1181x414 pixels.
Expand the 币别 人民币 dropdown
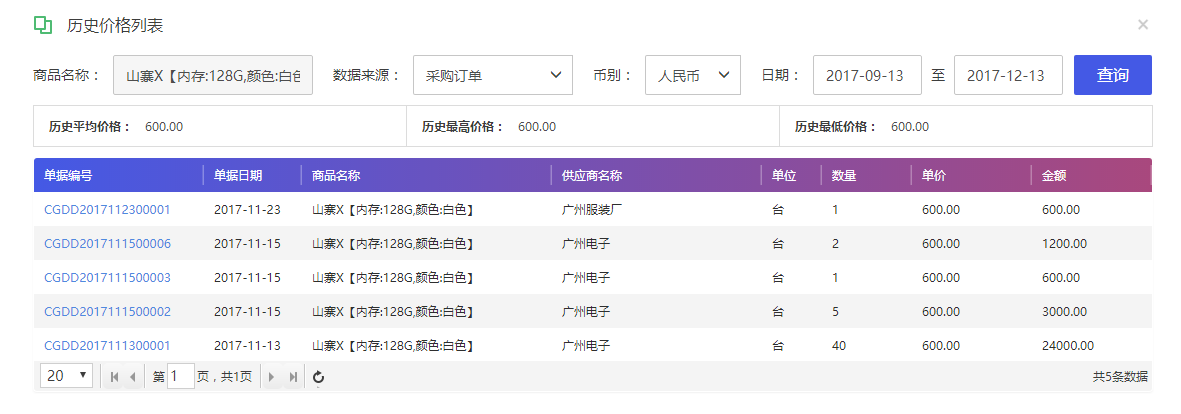point(693,75)
